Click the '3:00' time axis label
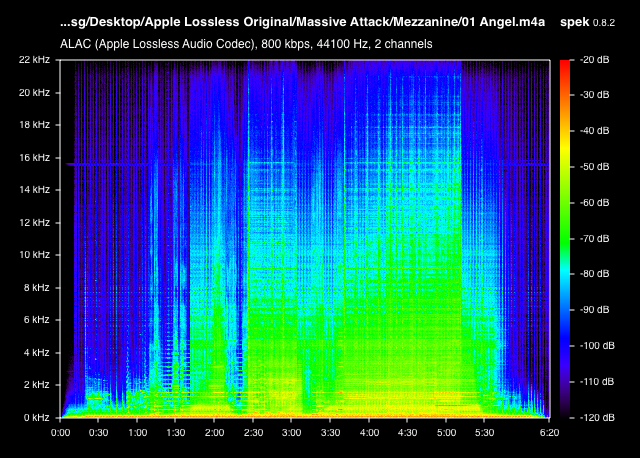Image resolution: width=640 pixels, height=458 pixels. 291,433
